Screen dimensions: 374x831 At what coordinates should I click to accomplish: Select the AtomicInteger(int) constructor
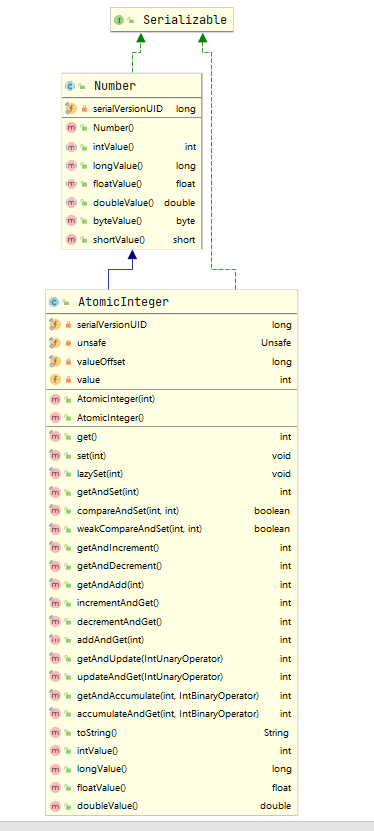click(172, 399)
